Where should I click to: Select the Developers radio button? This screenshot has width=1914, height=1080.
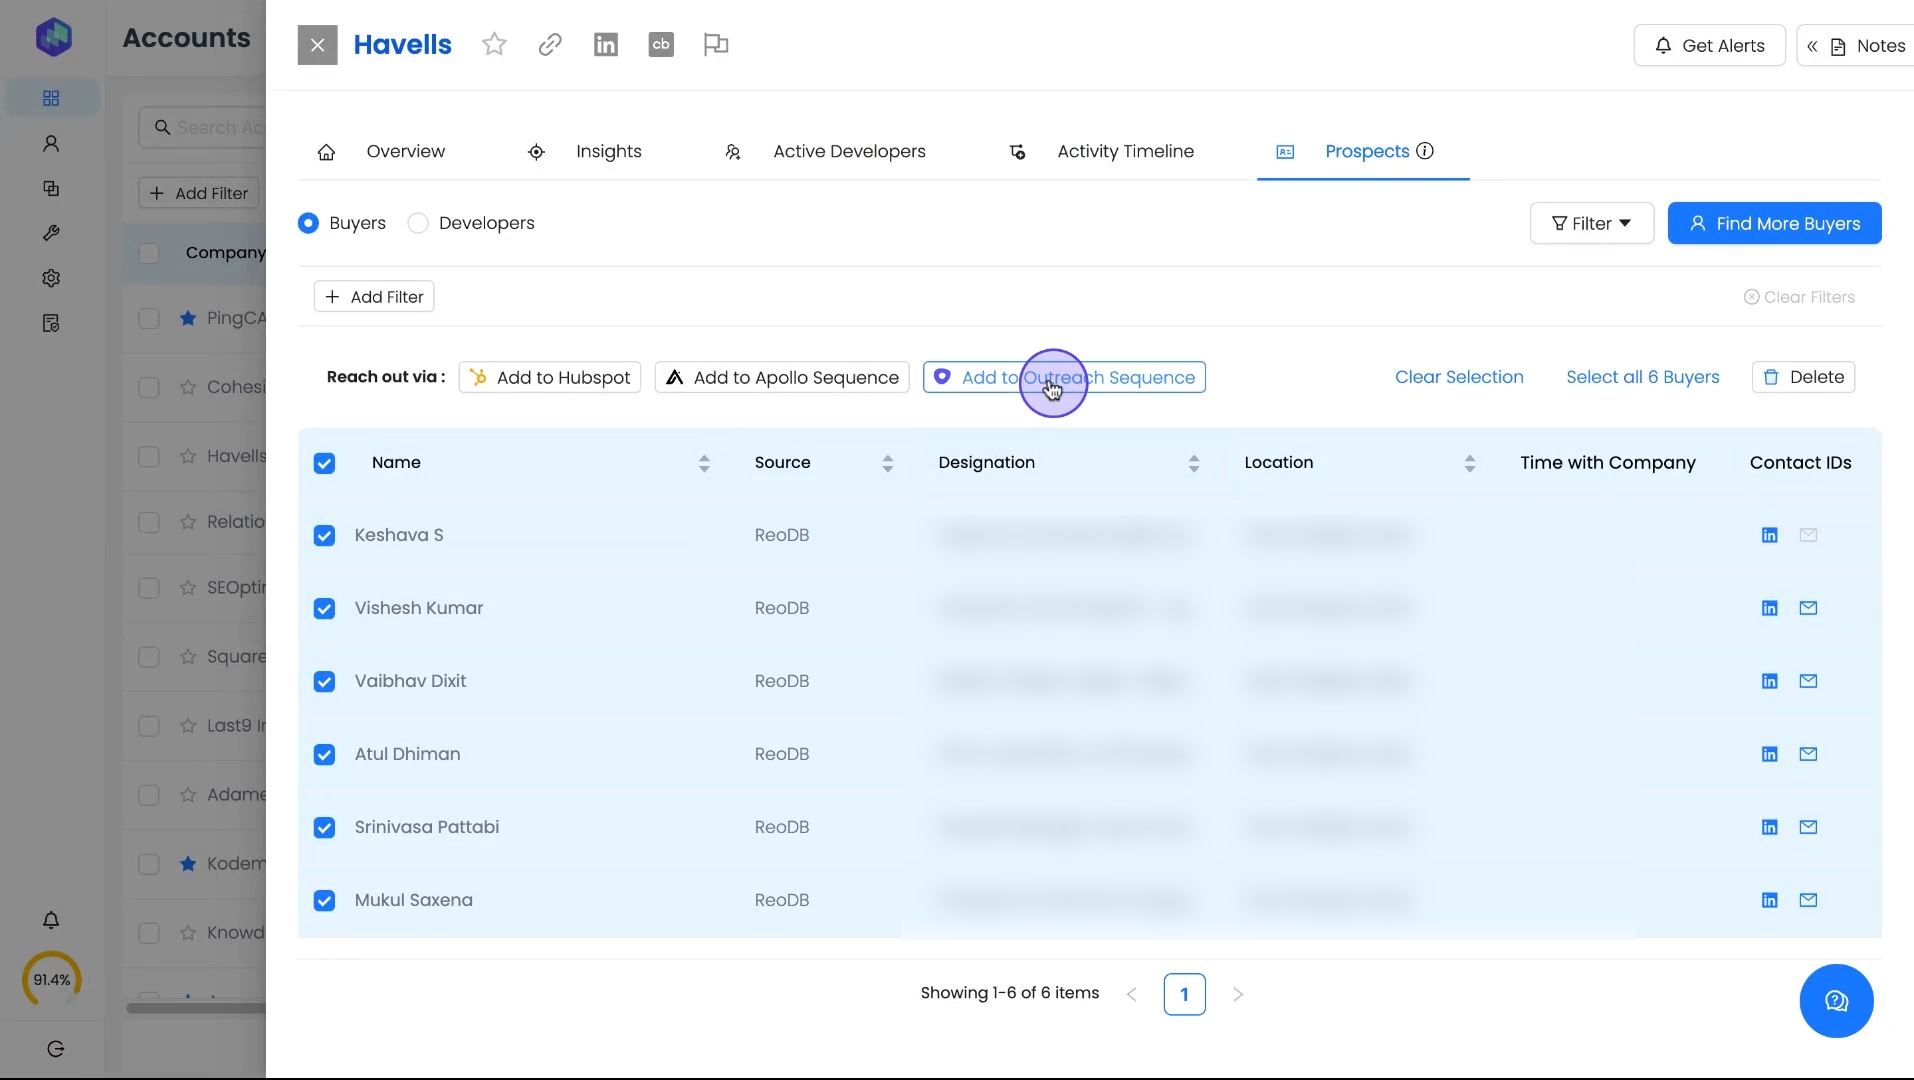pos(418,223)
